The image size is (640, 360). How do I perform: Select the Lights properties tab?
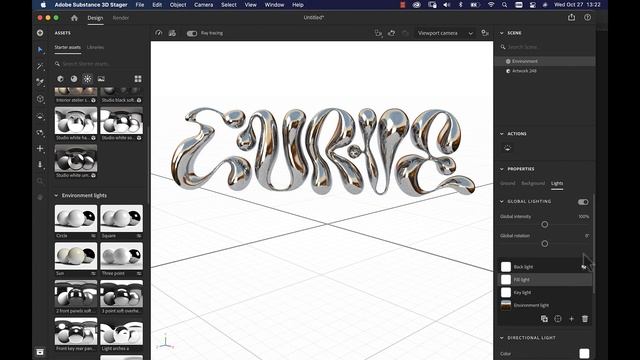pos(557,183)
